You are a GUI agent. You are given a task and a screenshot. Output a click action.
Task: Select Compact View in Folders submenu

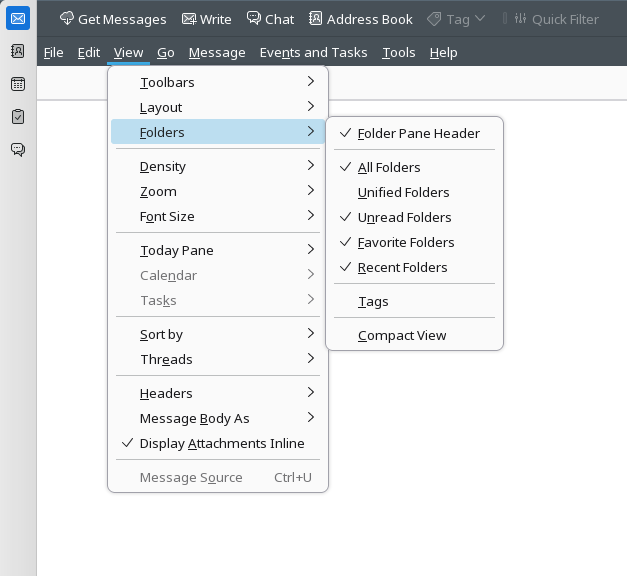pos(402,335)
